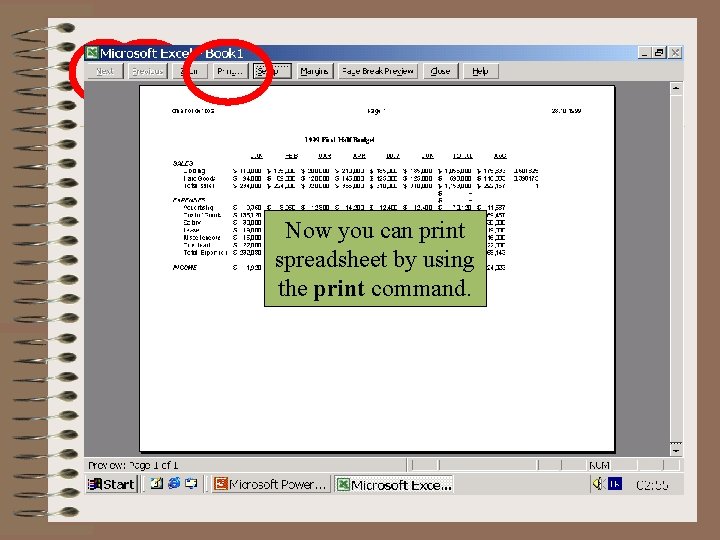Click the Print... button
This screenshot has height=540, width=720.
point(230,71)
